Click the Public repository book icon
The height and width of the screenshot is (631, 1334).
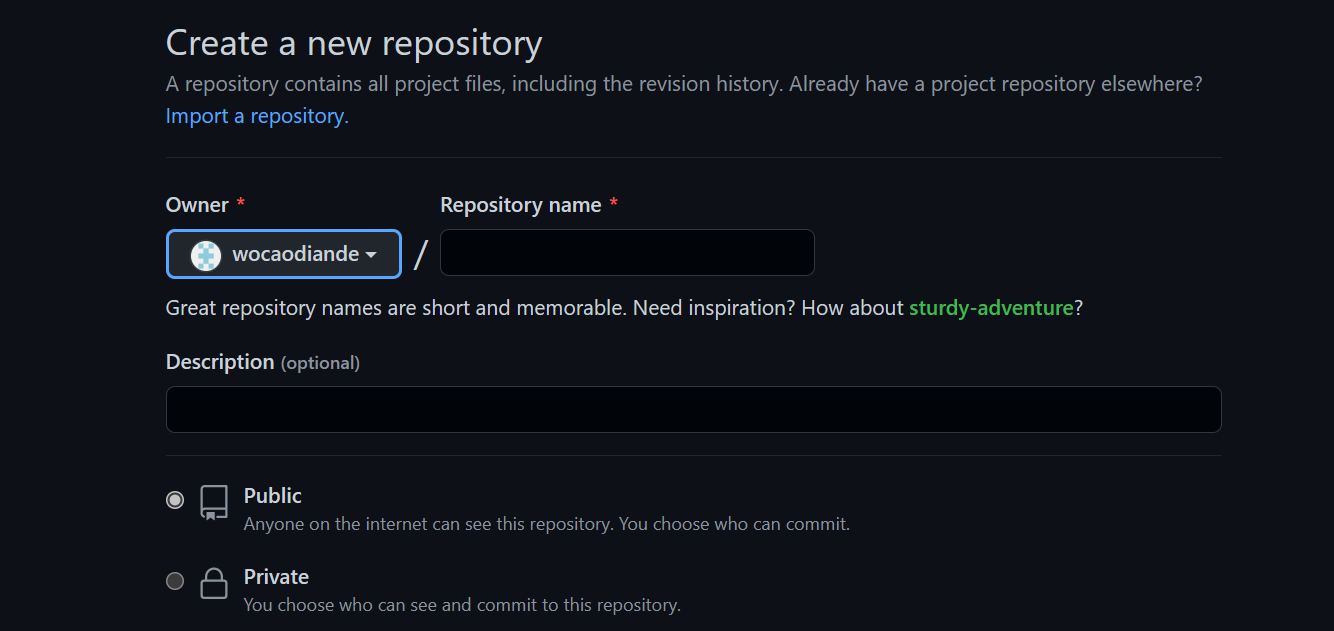214,502
